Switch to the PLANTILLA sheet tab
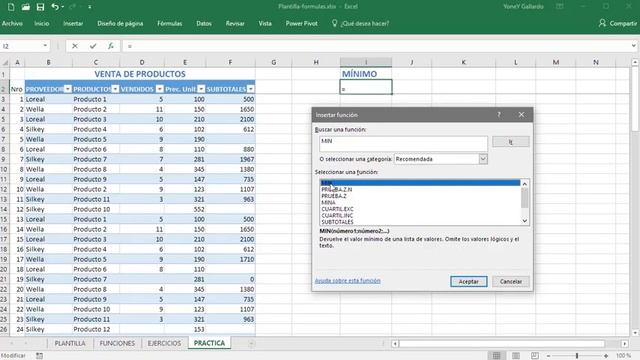 [x=70, y=343]
